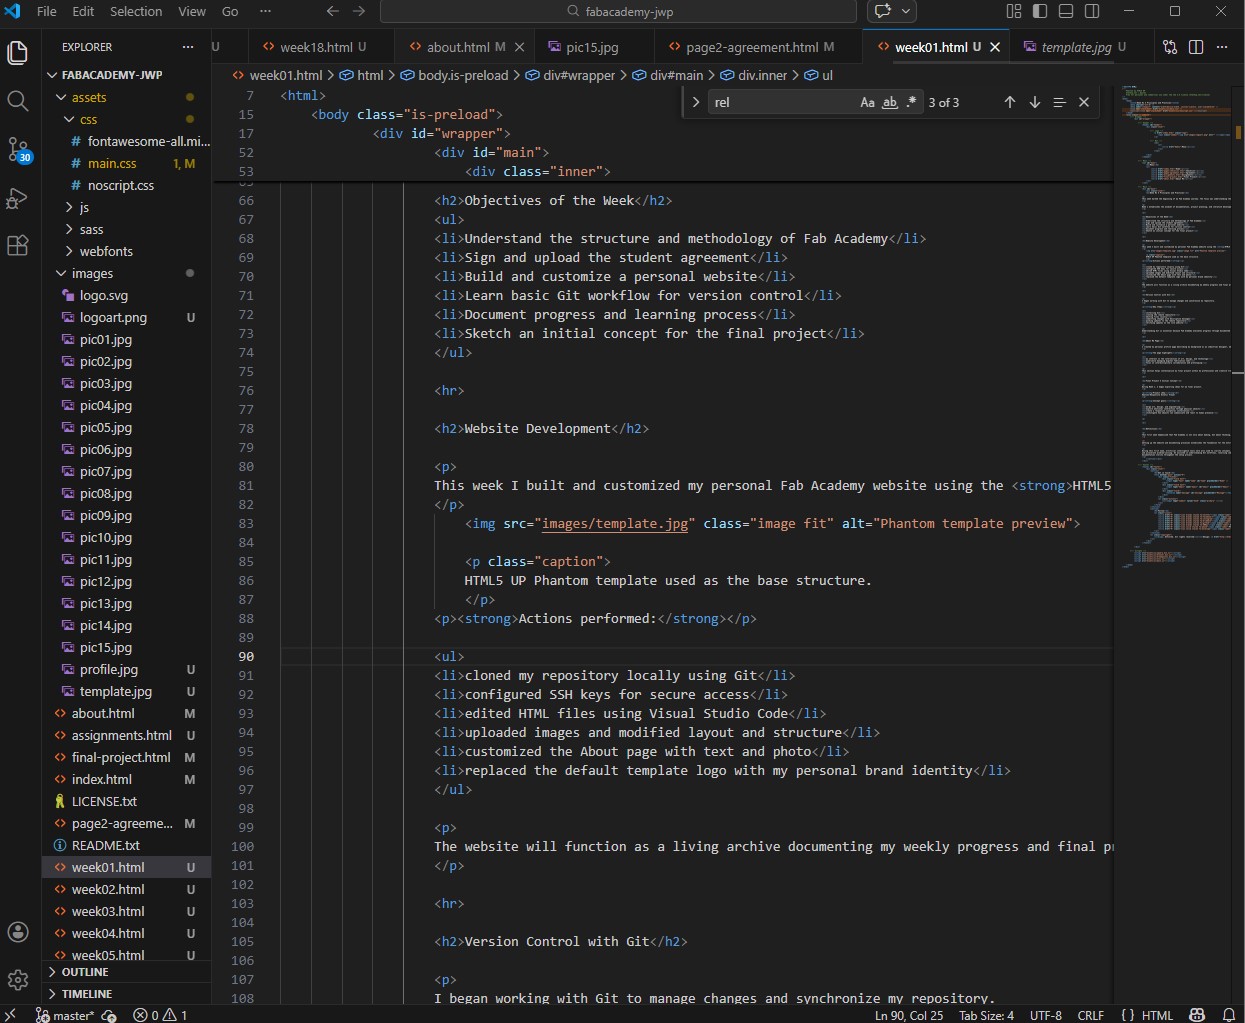Show errors and warnings problems count
This screenshot has width=1245, height=1023.
(x=161, y=1015)
